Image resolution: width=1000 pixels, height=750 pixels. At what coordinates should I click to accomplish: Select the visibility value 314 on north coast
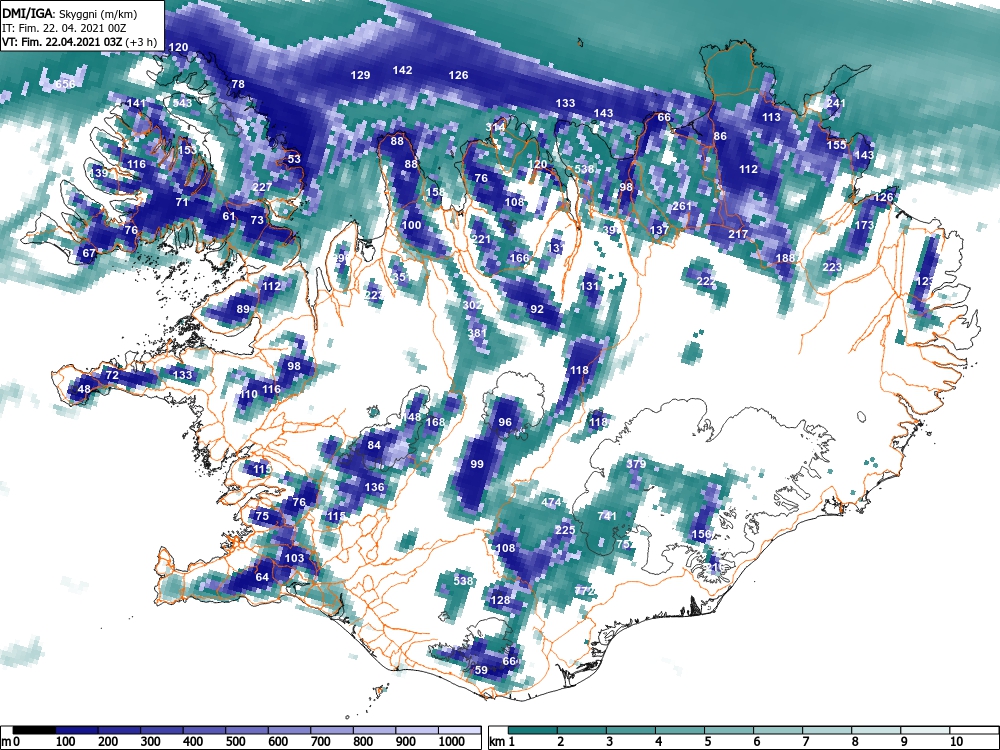pos(495,128)
